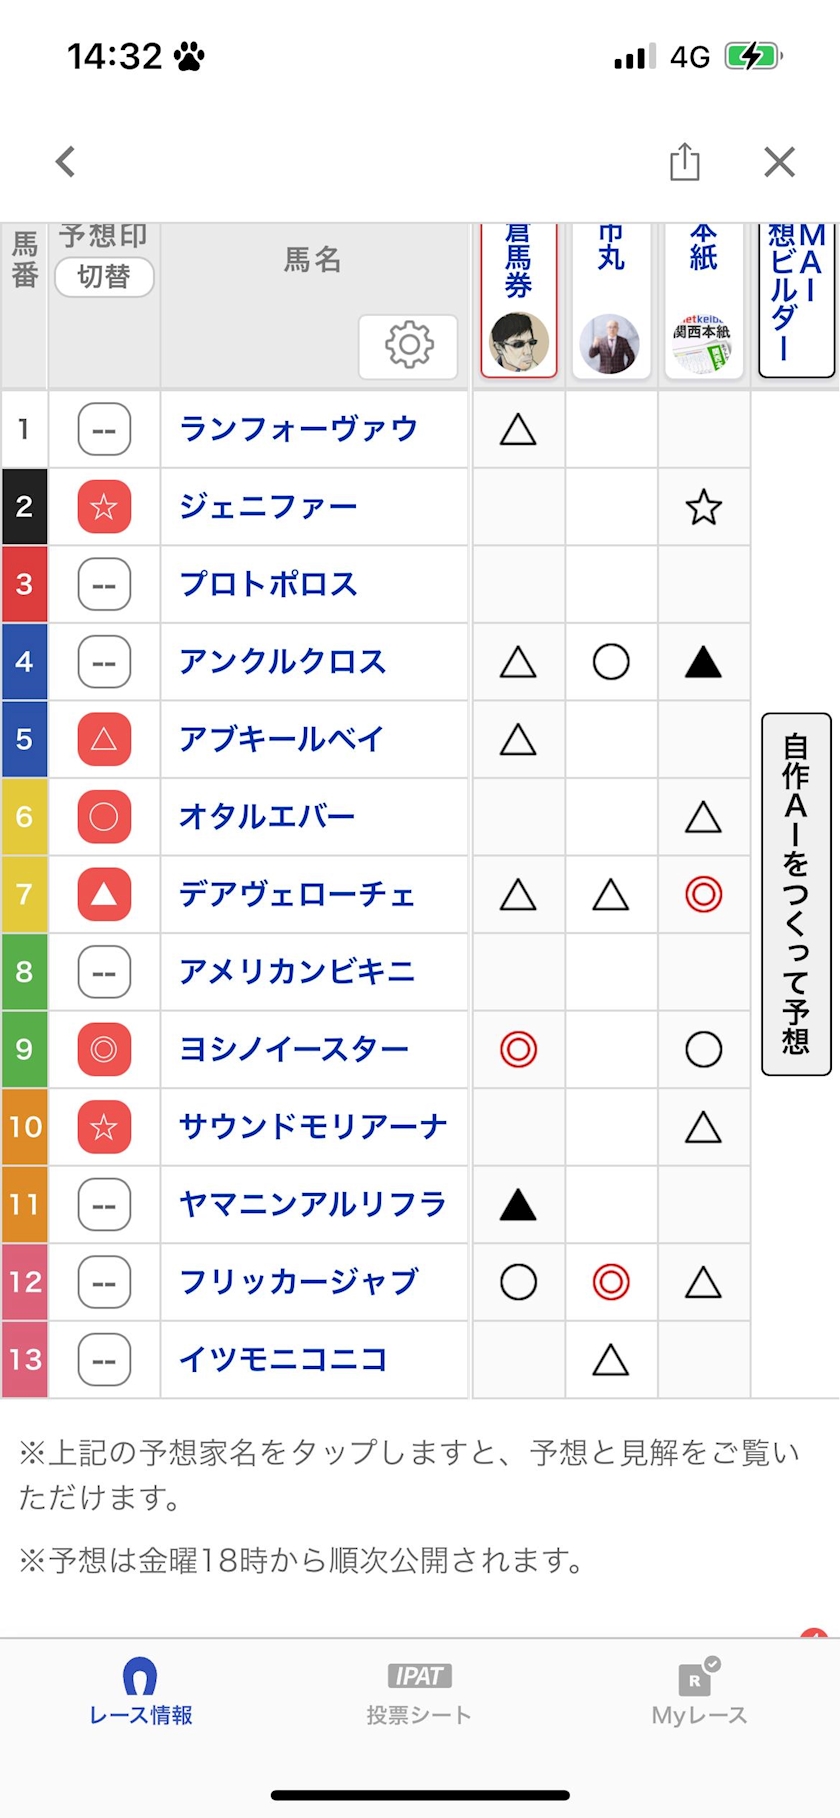Tap the 切替 button
840x1818 pixels.
point(104,277)
